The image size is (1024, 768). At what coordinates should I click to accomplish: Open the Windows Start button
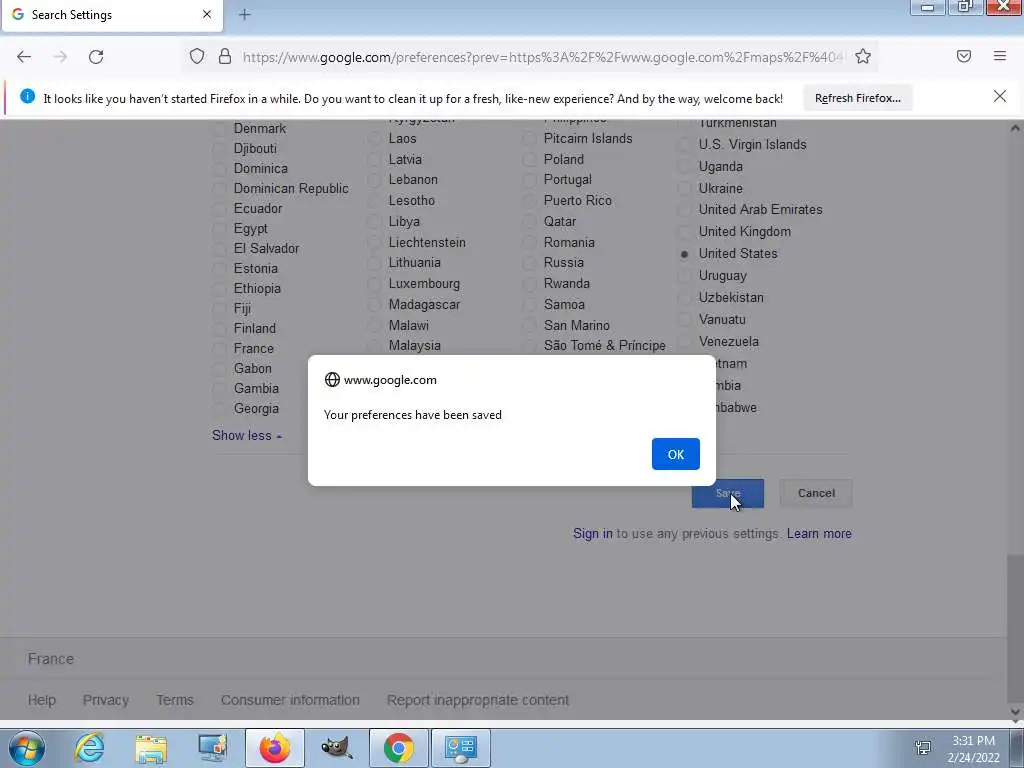pyautogui.click(x=26, y=748)
